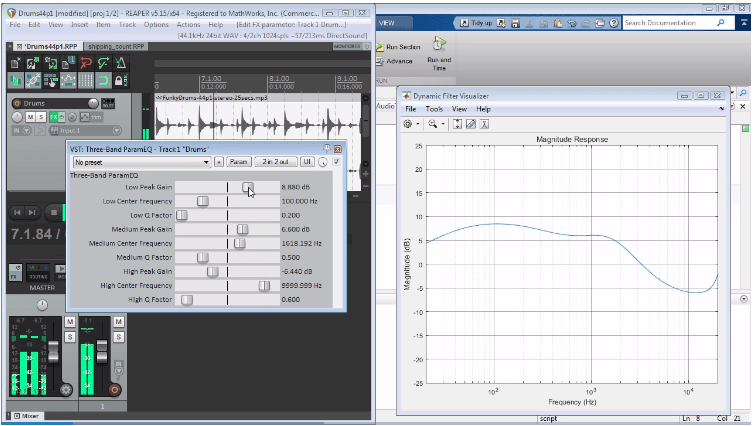Viewport: 755px width, 426px height.
Task: Click the Param button in the plugin window
Action: [238, 160]
